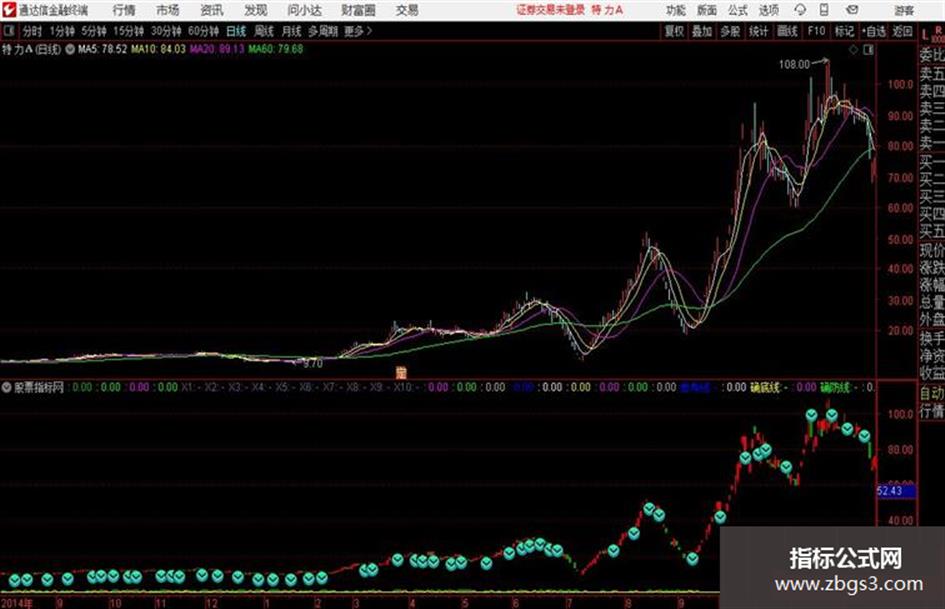The width and height of the screenshot is (945, 609).
Task: Click the 画线 drawing tool button
Action: pyautogui.click(x=787, y=31)
